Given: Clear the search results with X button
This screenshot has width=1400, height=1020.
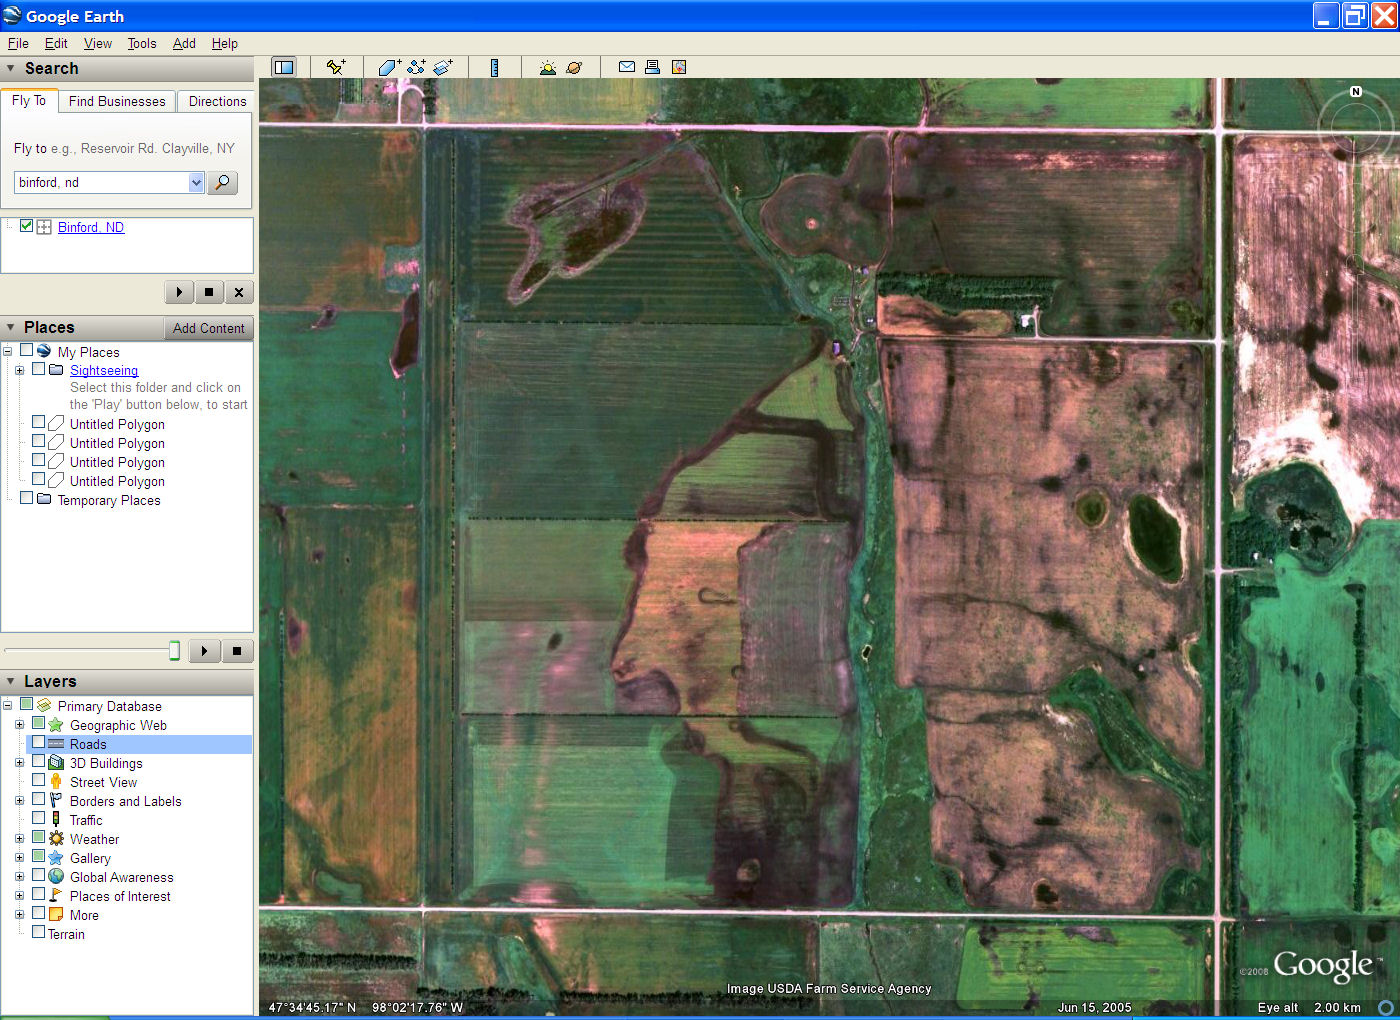Looking at the screenshot, I should tap(239, 292).
